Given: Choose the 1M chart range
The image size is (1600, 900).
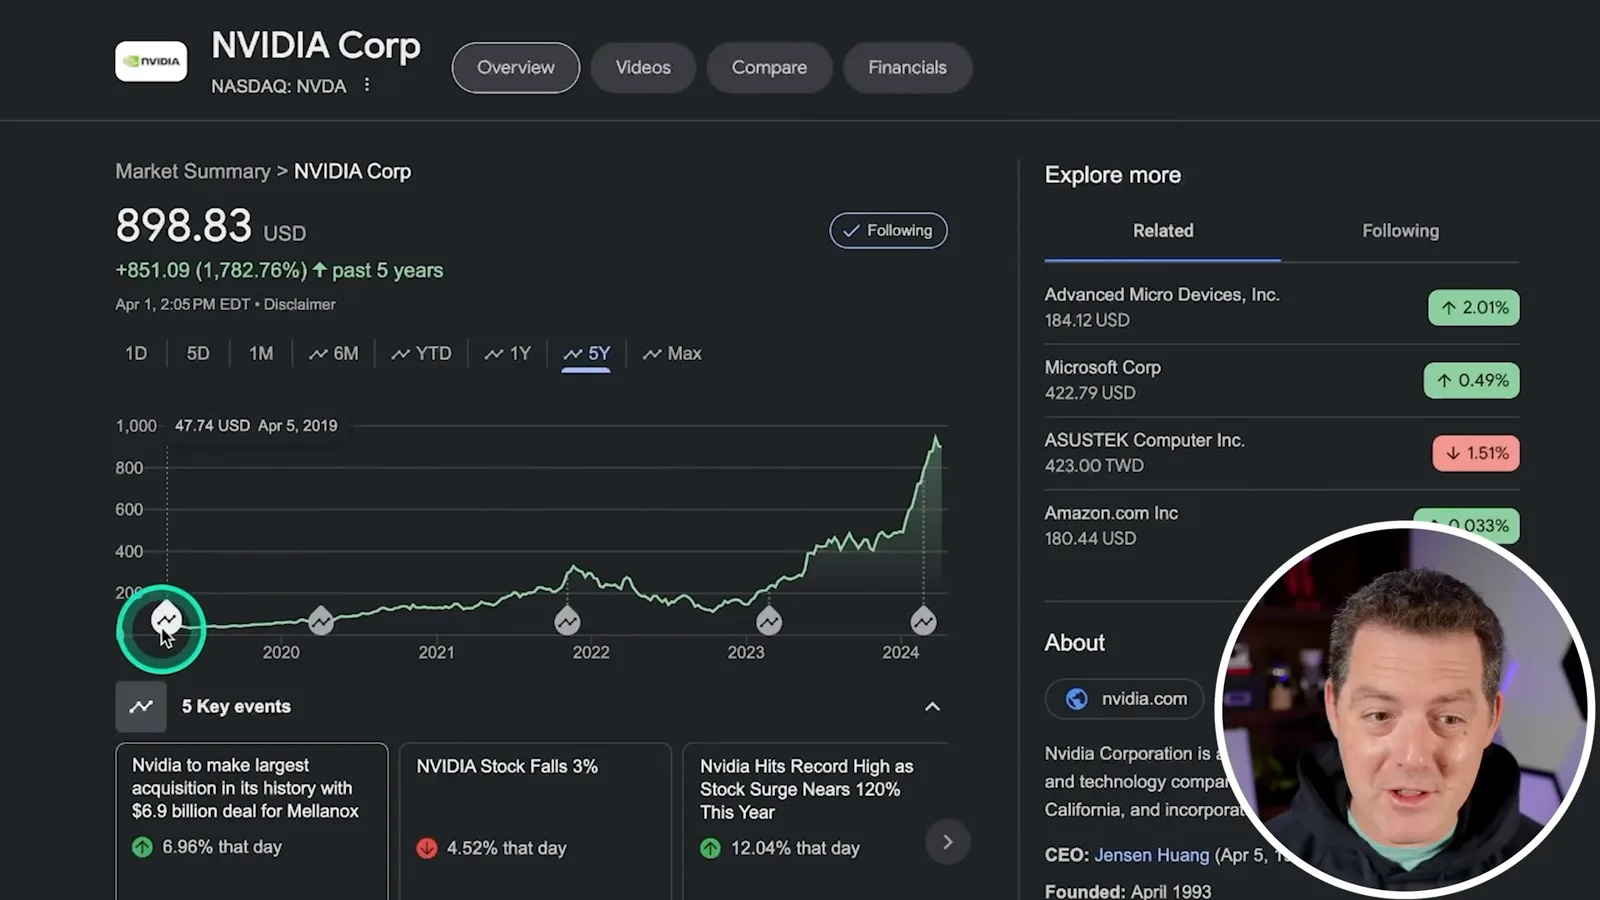Looking at the screenshot, I should click(x=261, y=353).
